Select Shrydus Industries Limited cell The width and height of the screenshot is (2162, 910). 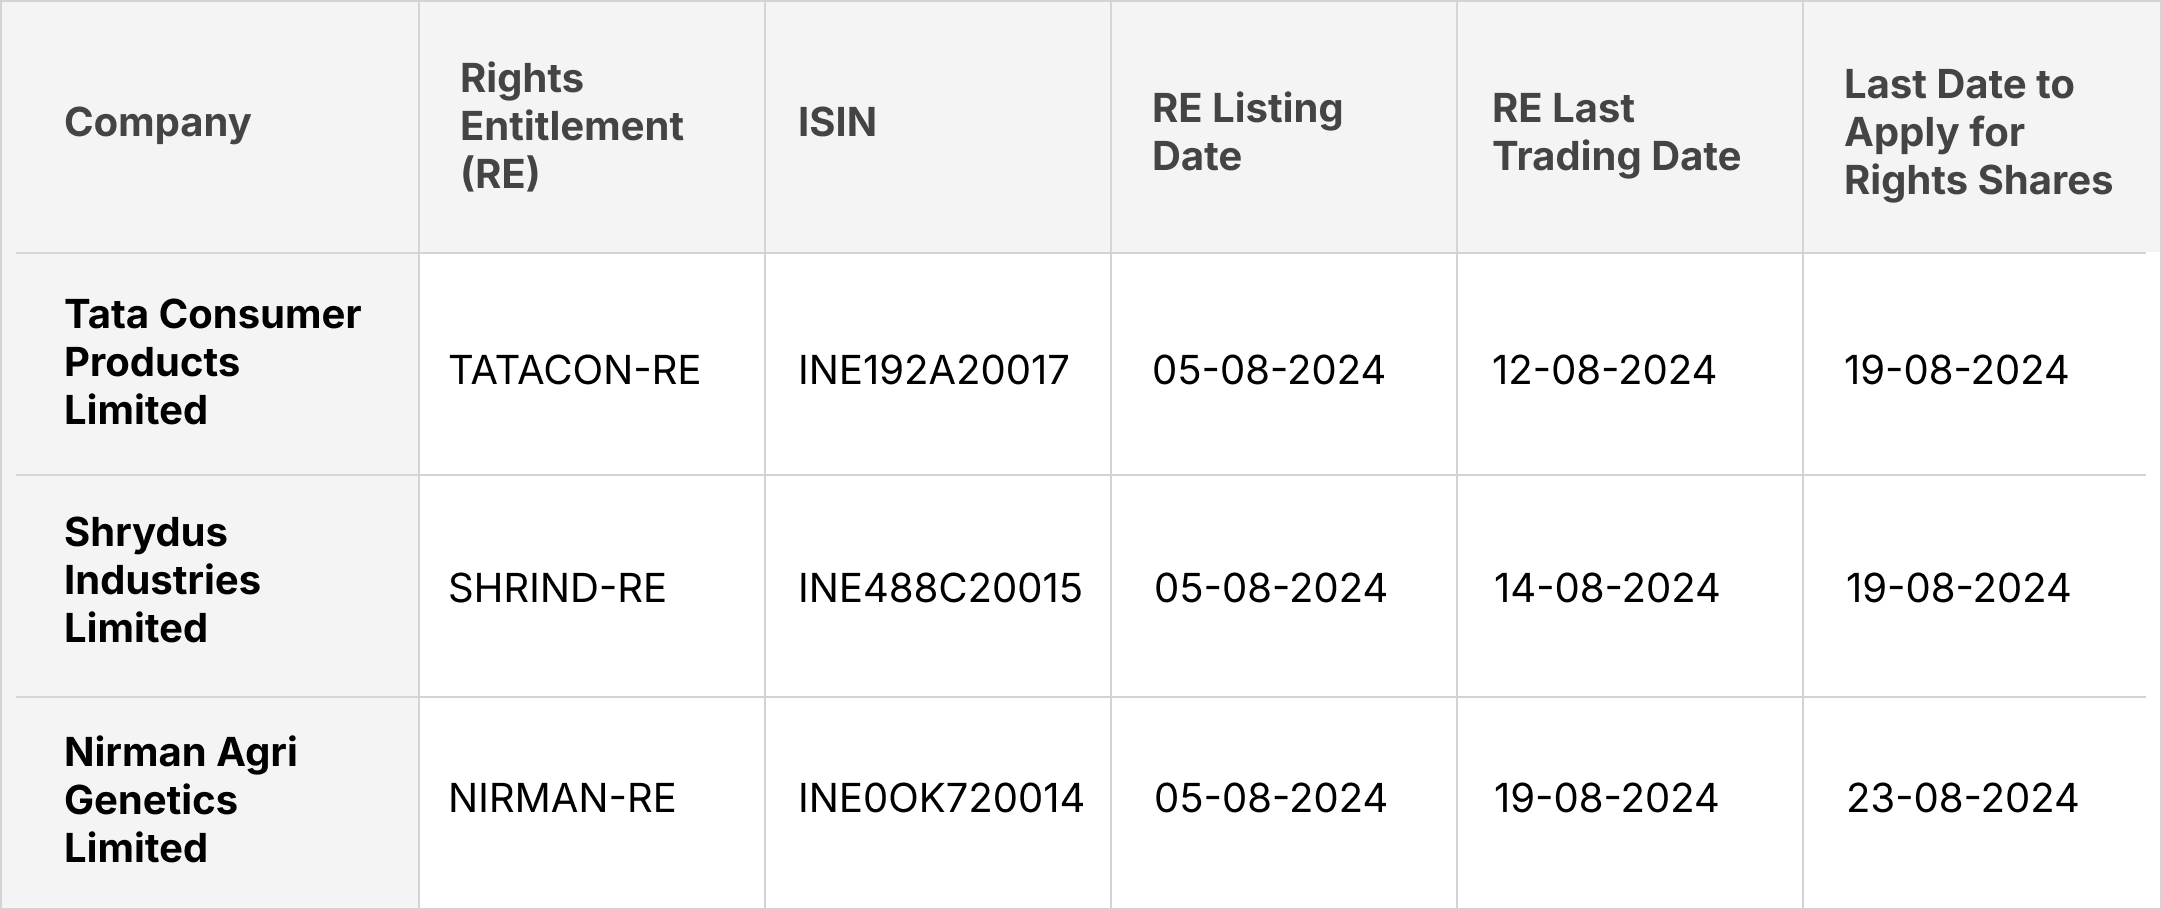click(x=162, y=580)
